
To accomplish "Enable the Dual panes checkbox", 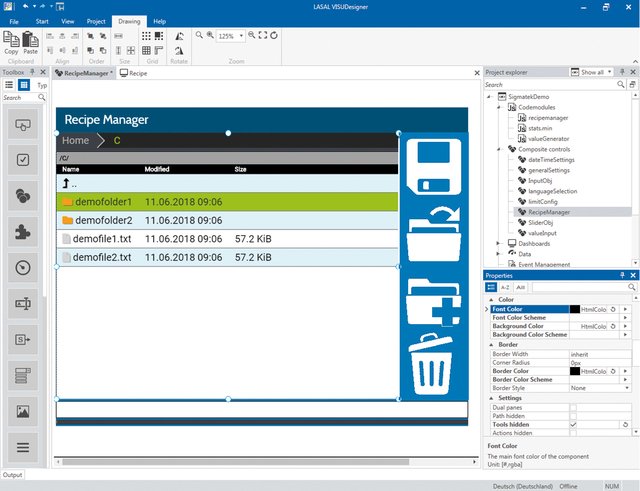I will (573, 407).
